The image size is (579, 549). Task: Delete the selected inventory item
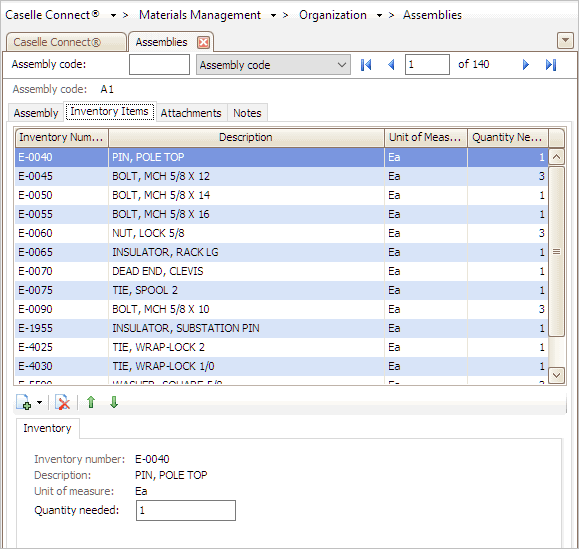63,402
